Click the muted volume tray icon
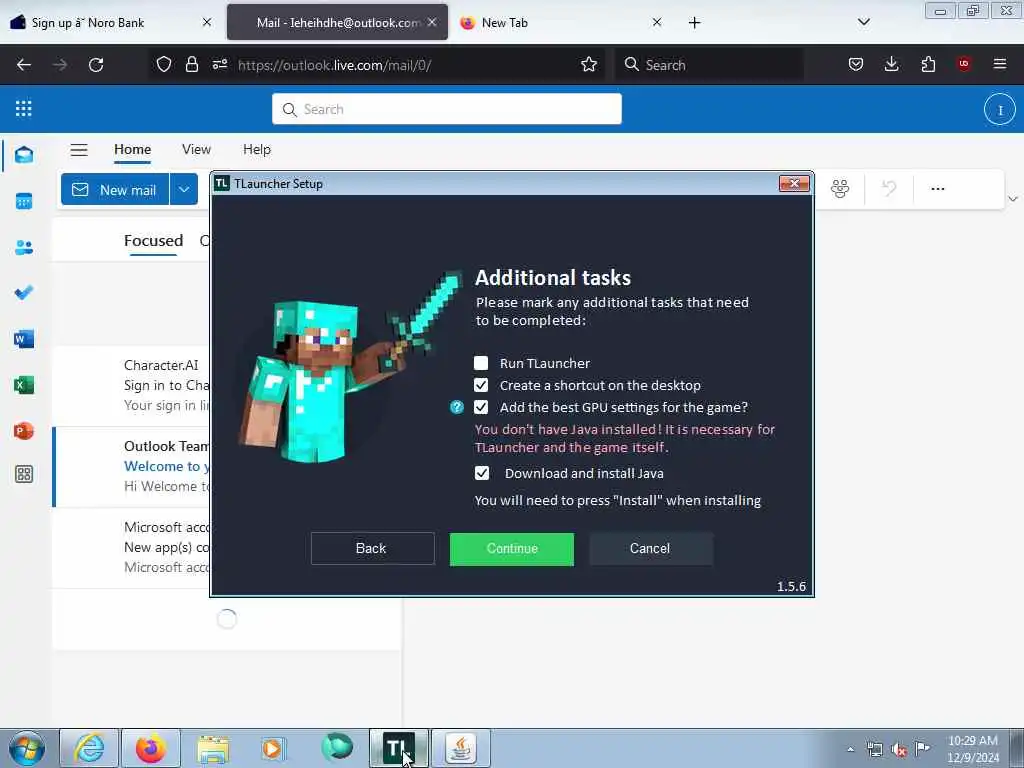The height and width of the screenshot is (768, 1024). pos(899,750)
